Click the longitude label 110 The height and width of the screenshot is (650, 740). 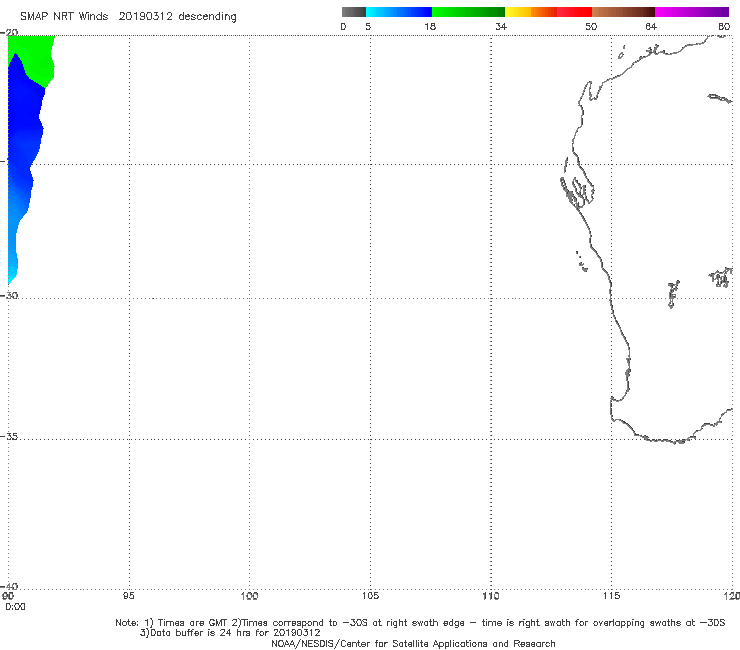point(491,596)
